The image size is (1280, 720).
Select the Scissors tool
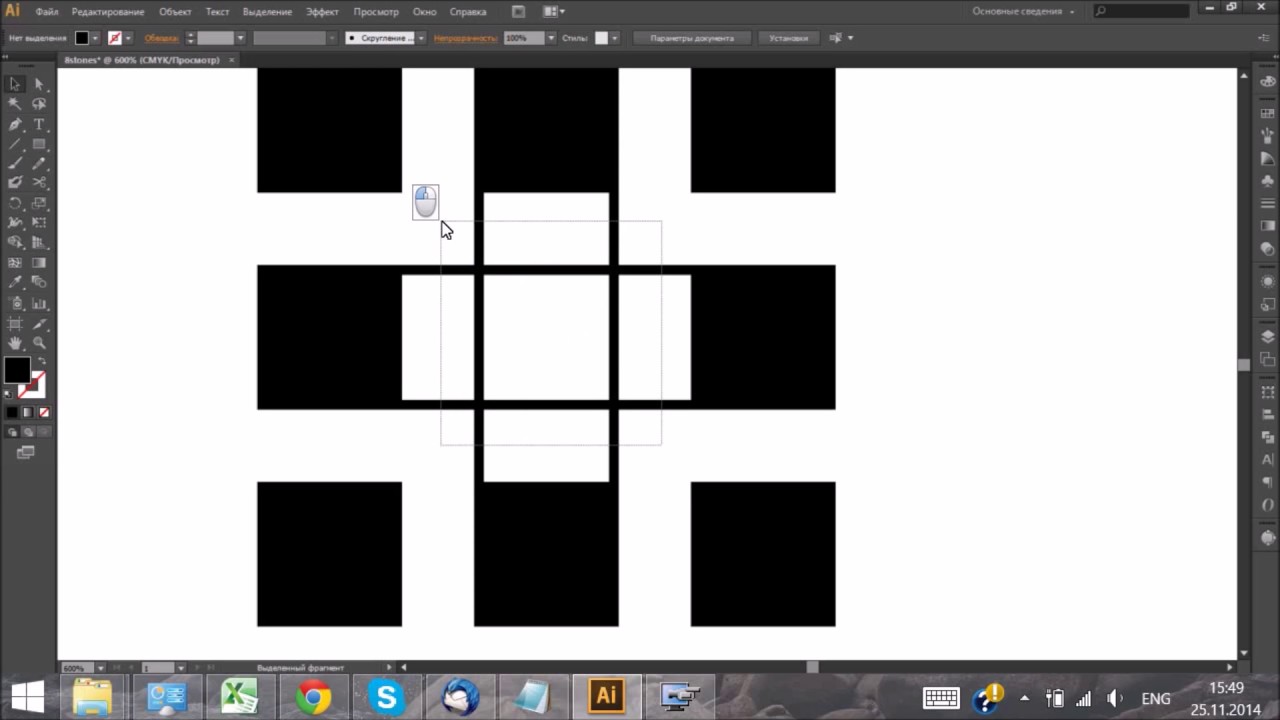(x=39, y=183)
